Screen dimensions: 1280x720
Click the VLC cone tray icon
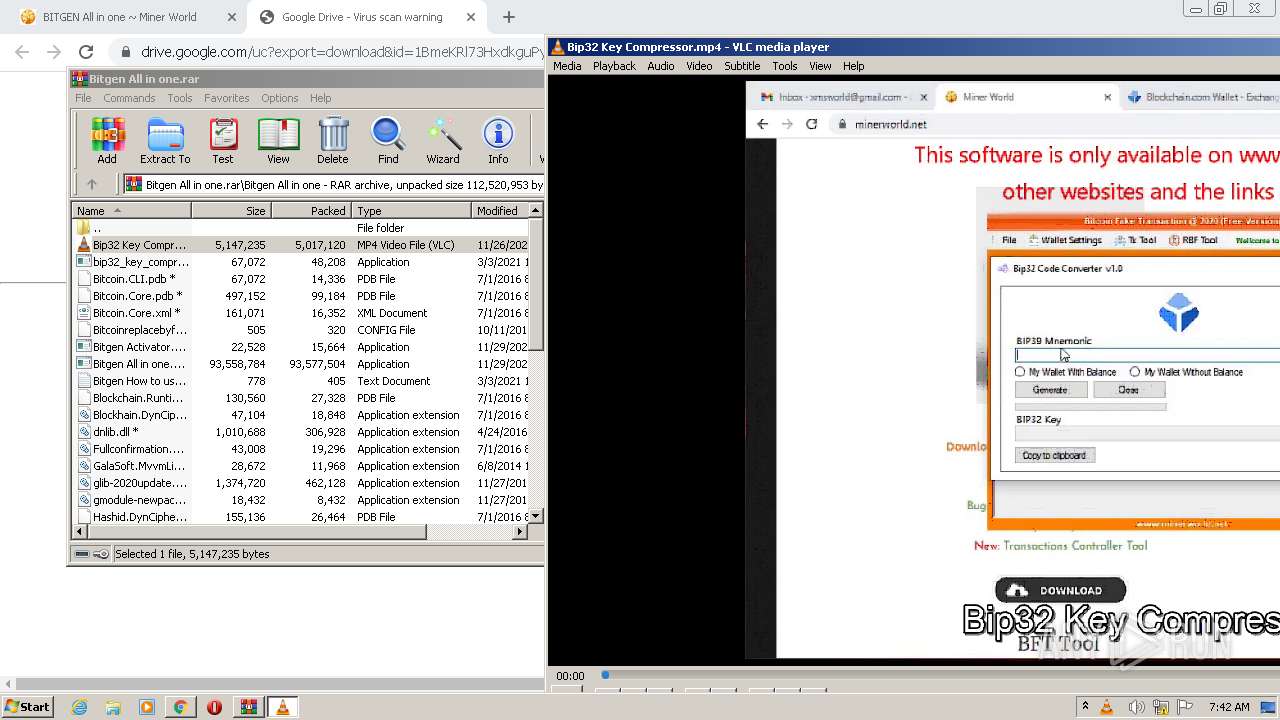[1107, 707]
